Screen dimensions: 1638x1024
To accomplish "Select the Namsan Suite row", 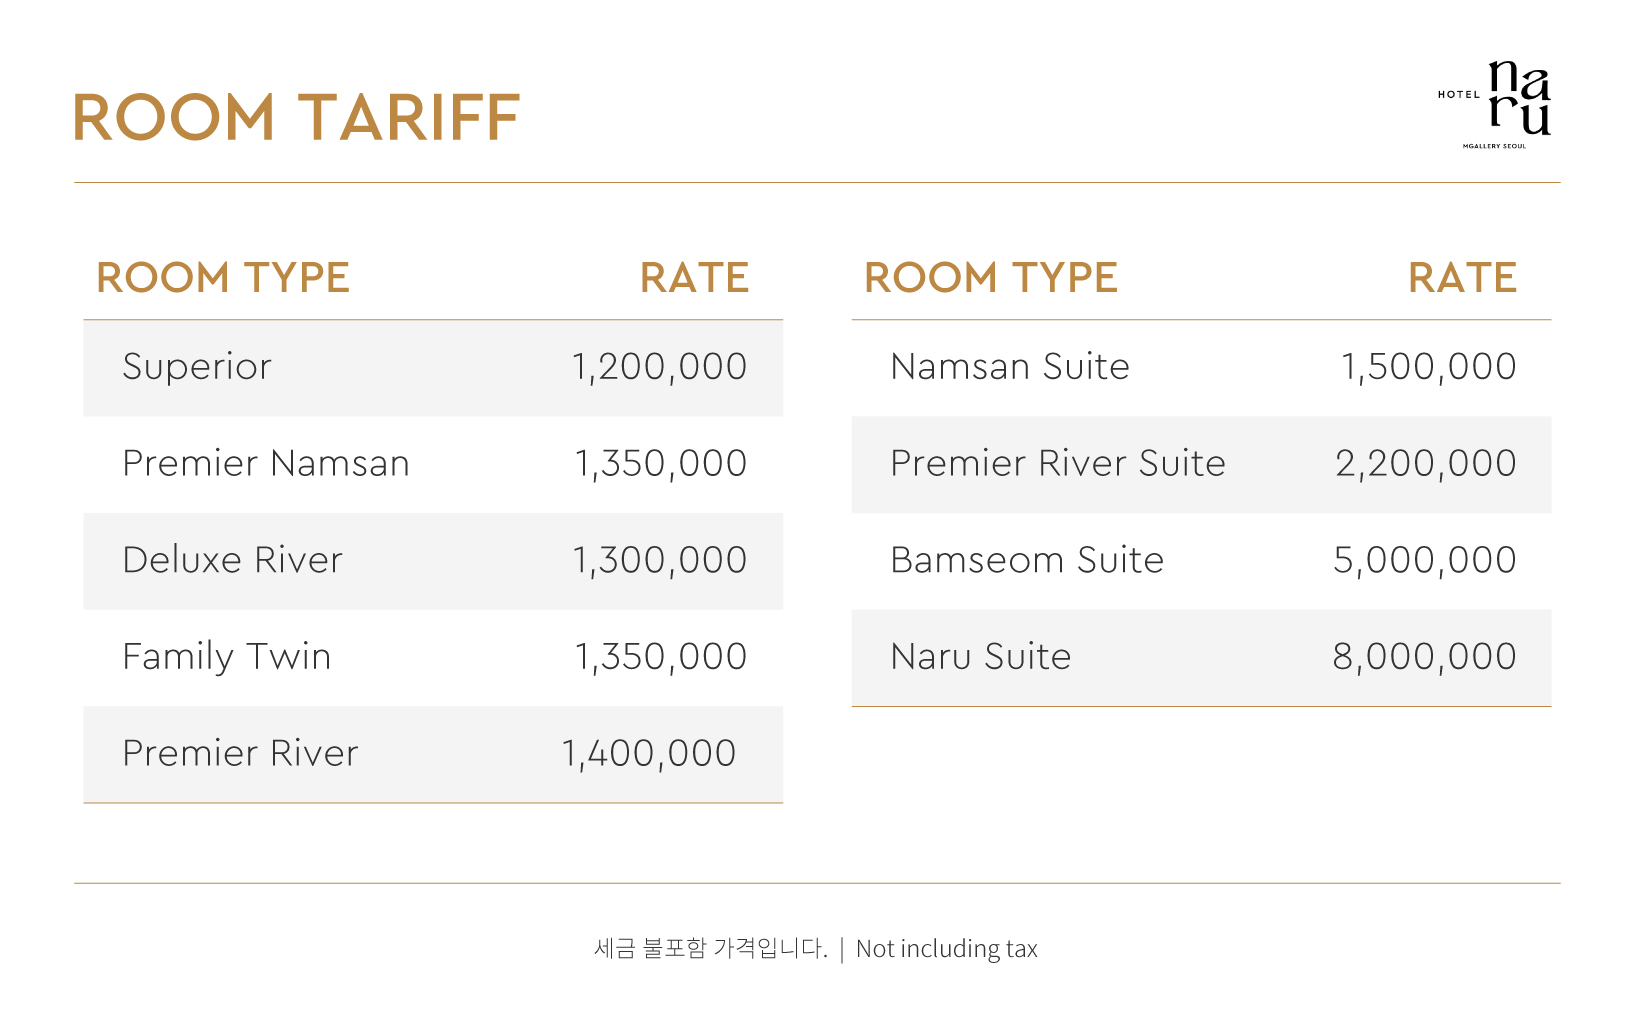I will pos(1201,368).
